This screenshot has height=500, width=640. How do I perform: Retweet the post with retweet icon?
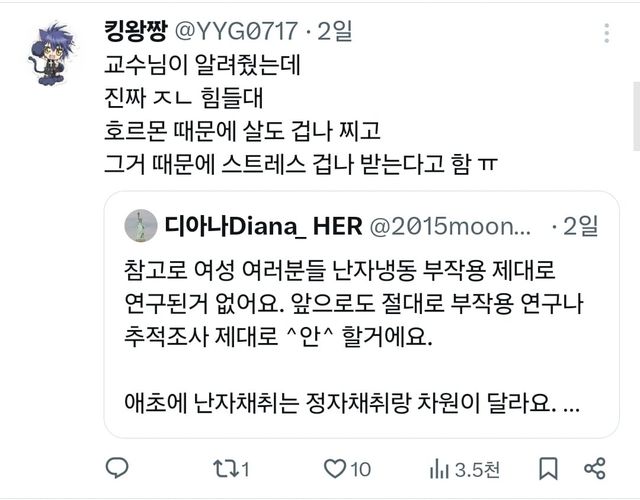(226, 469)
